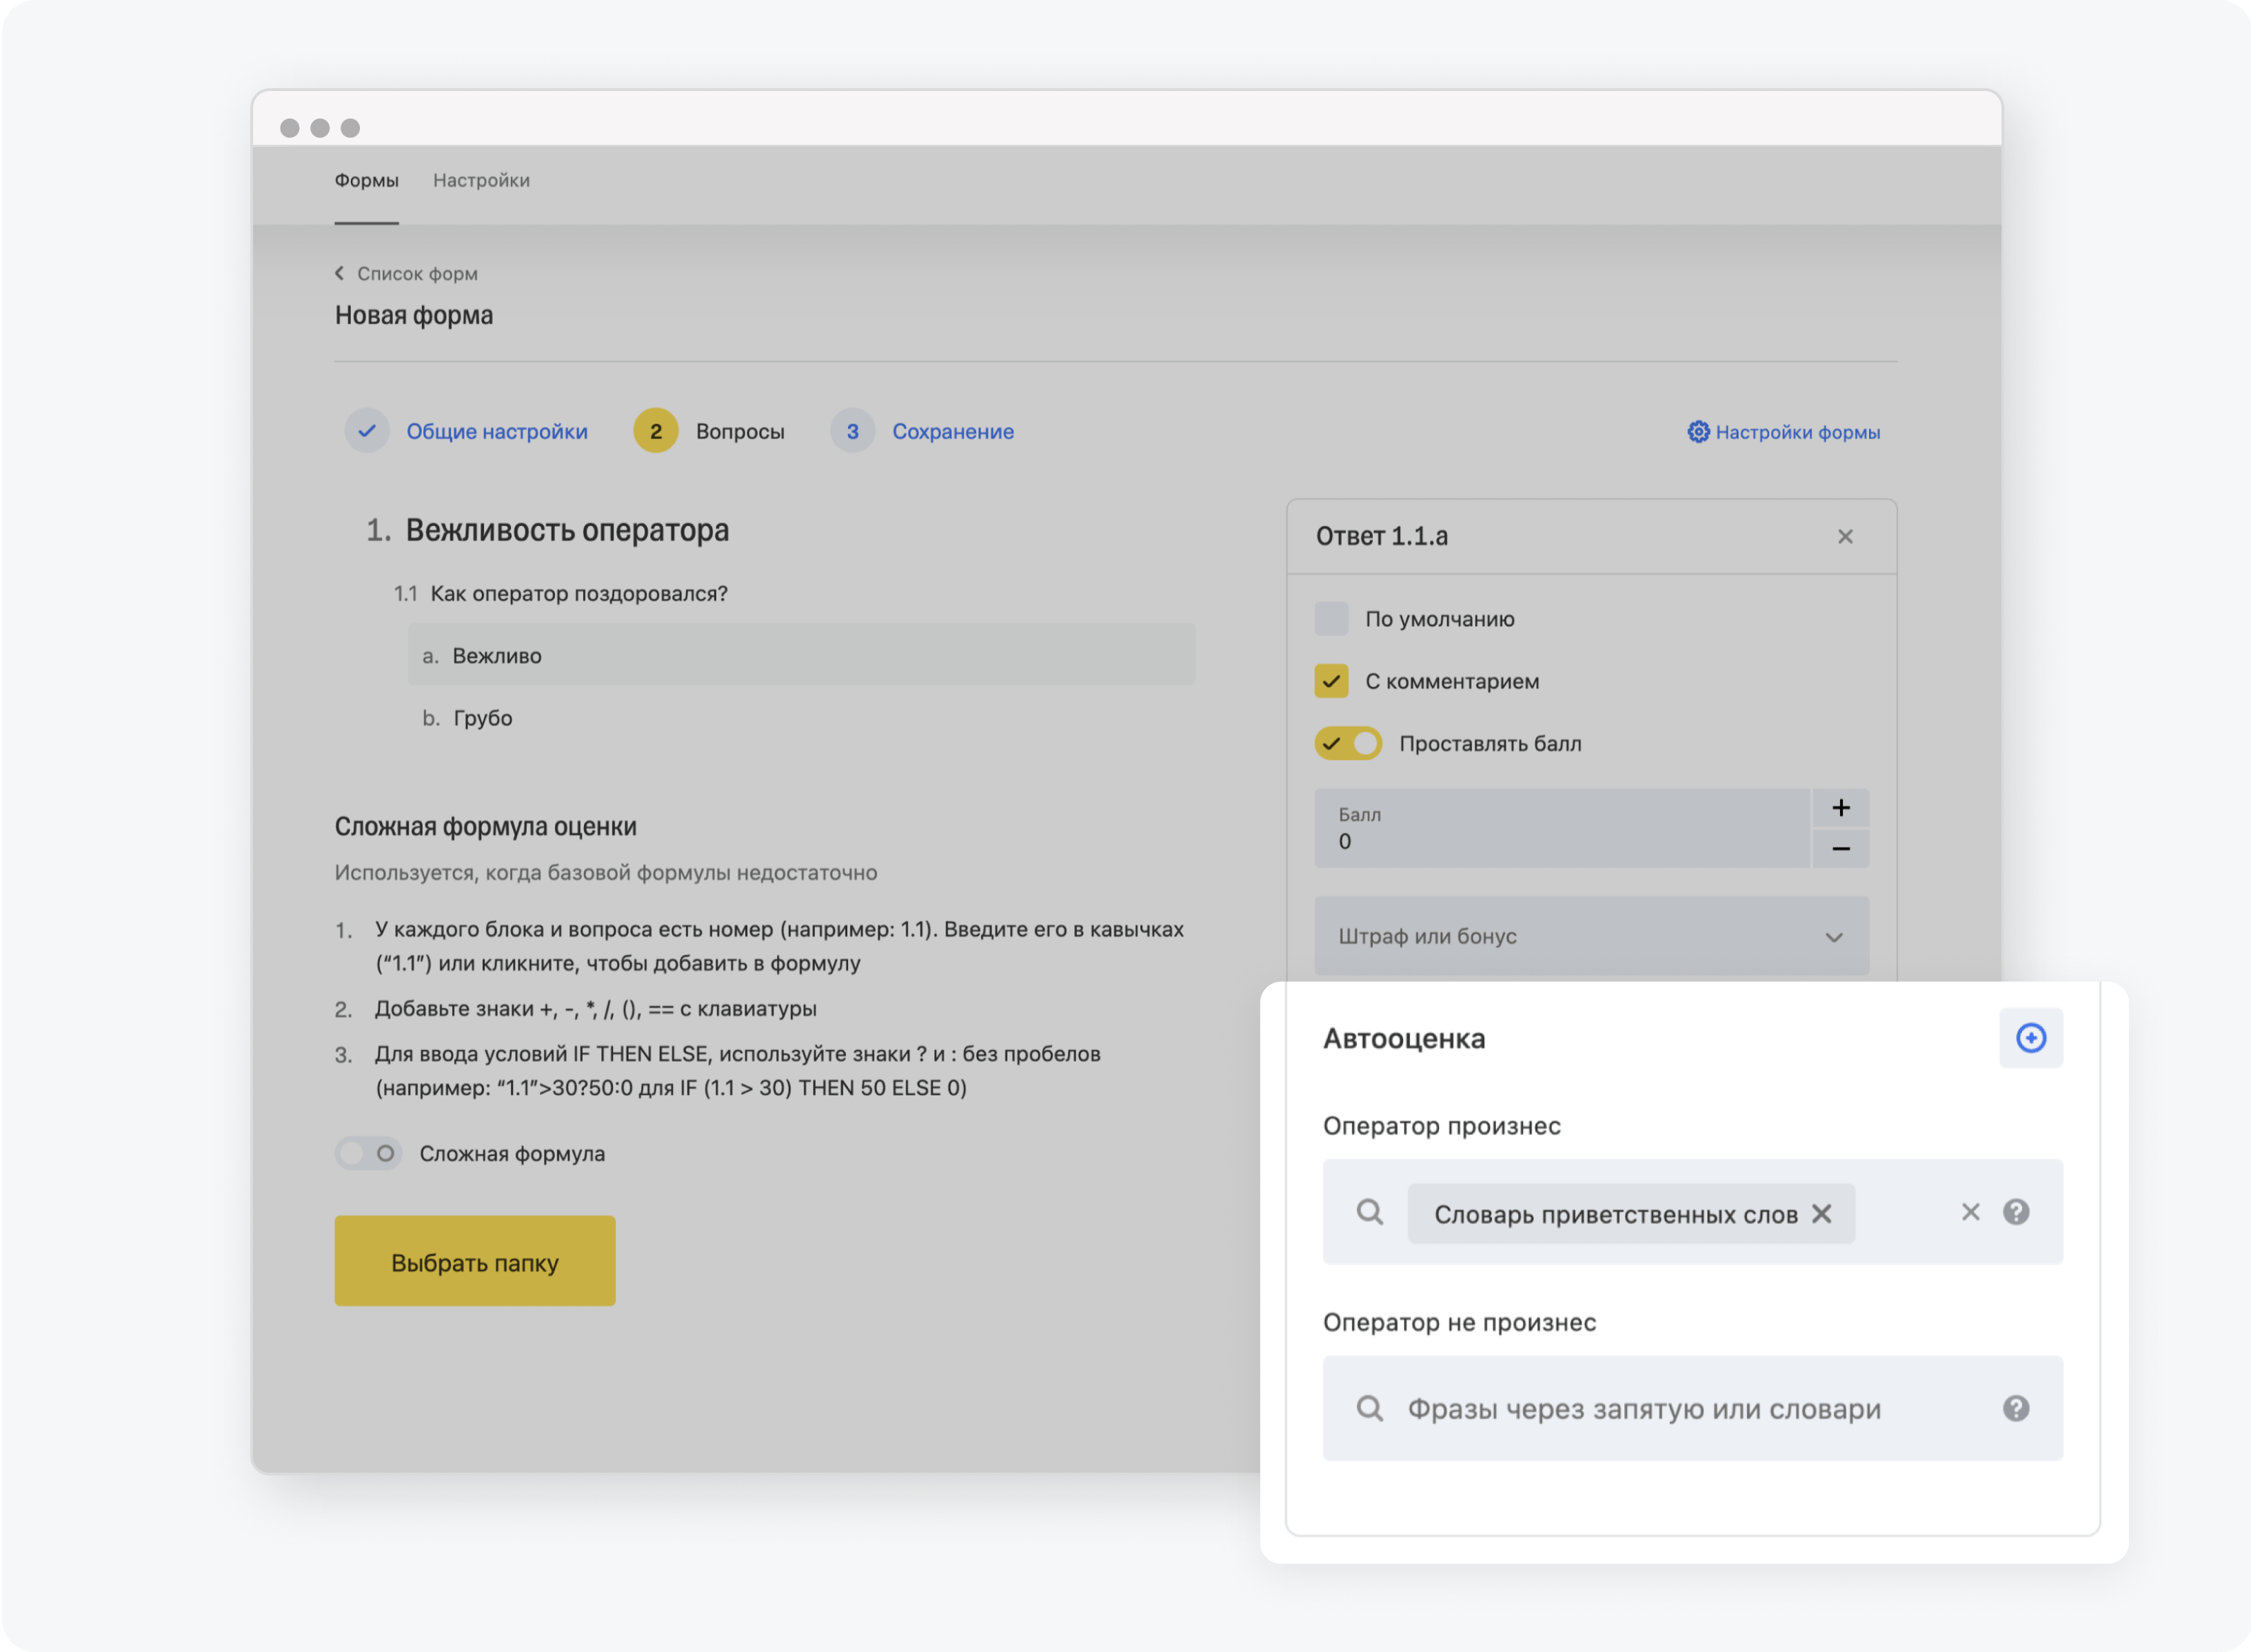Open the Вопросы step label

click(x=740, y=432)
